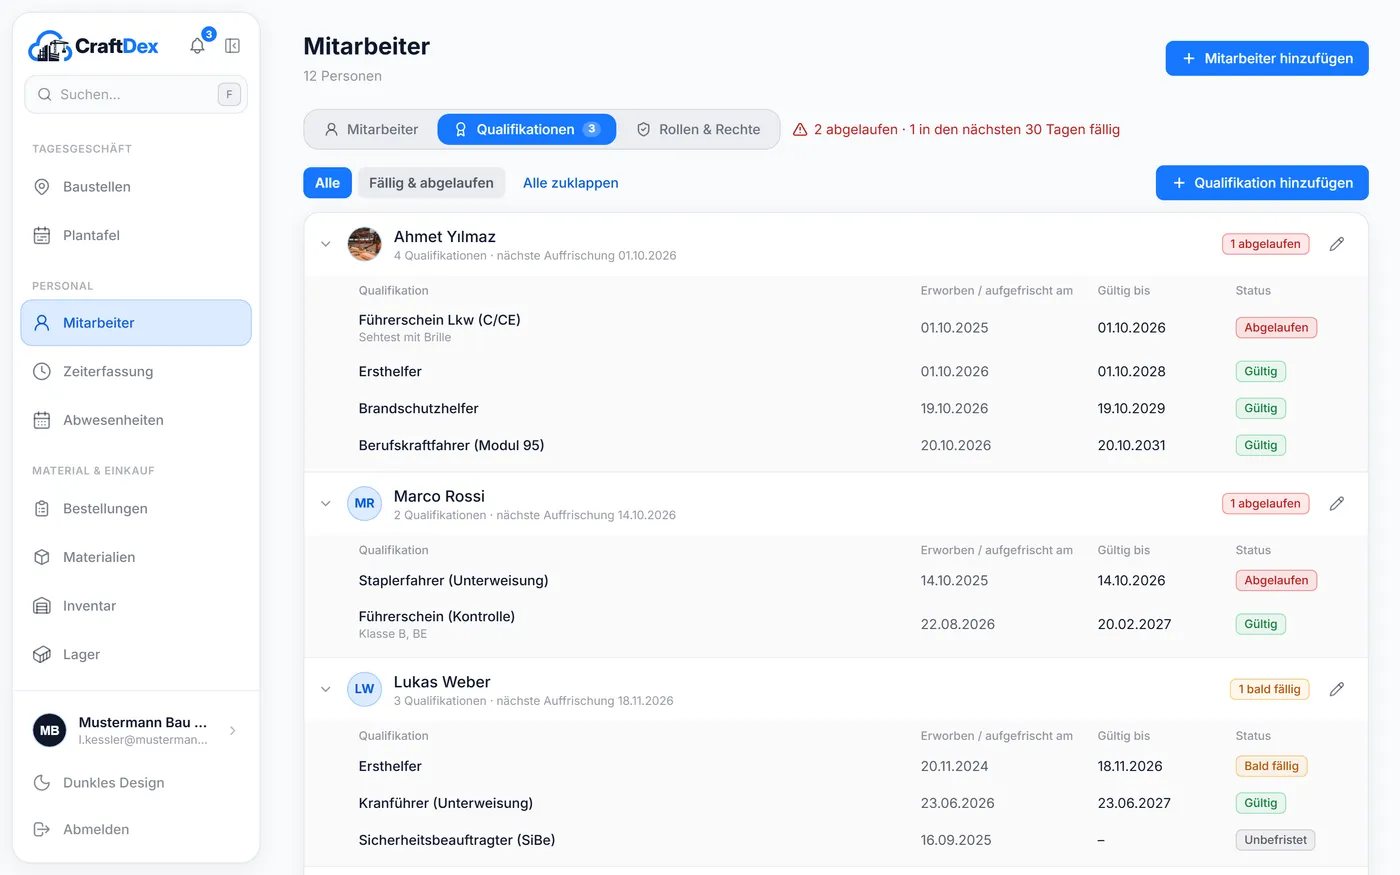Viewport: 1400px width, 875px height.
Task: Click the Qualifikation hinzufügen button
Action: click(x=1262, y=183)
